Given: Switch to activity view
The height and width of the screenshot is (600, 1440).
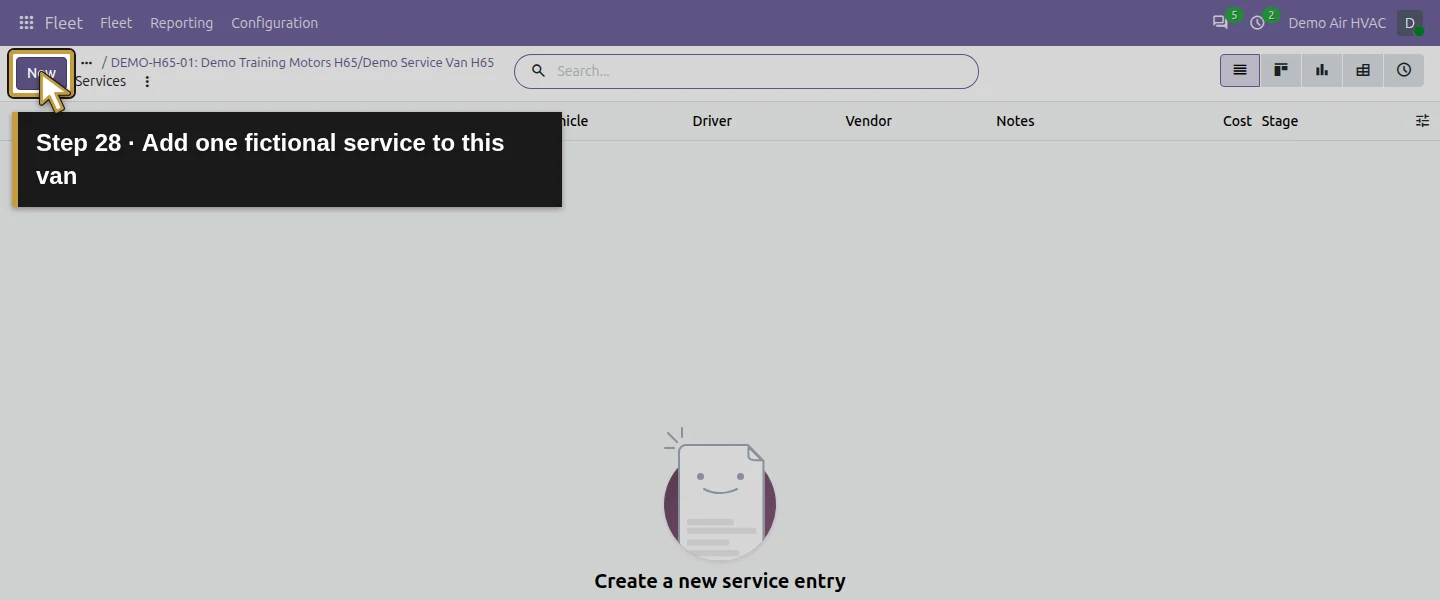Looking at the screenshot, I should click(1404, 70).
